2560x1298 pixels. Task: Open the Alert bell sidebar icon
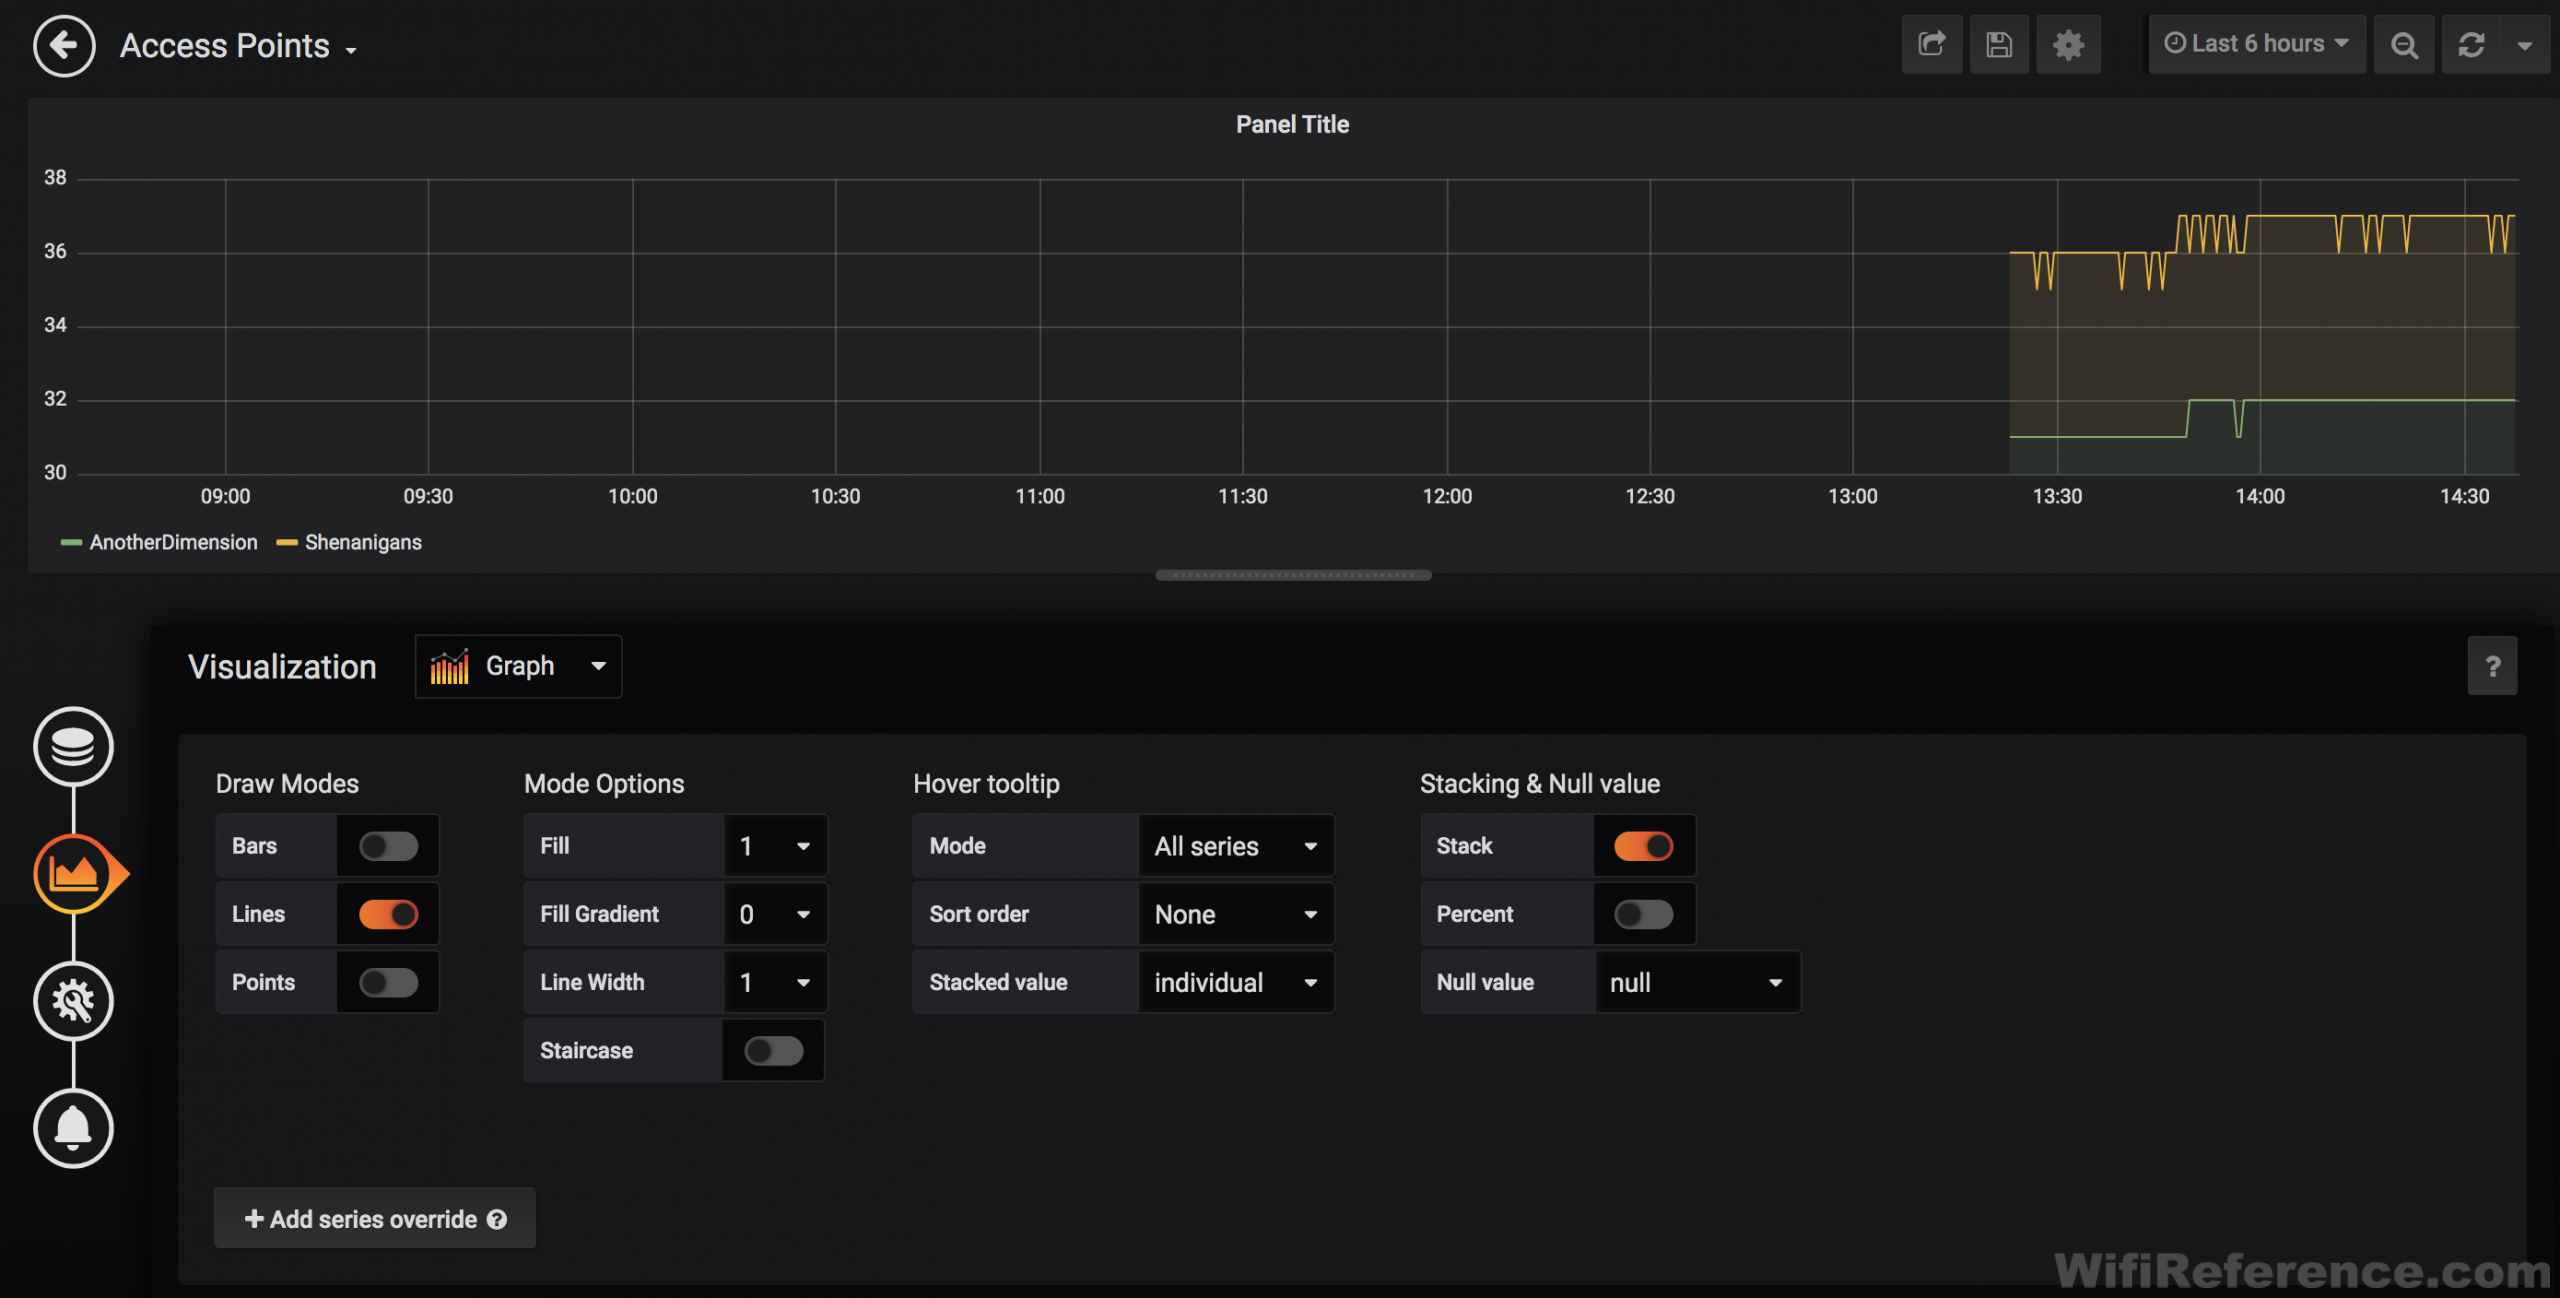click(73, 1128)
